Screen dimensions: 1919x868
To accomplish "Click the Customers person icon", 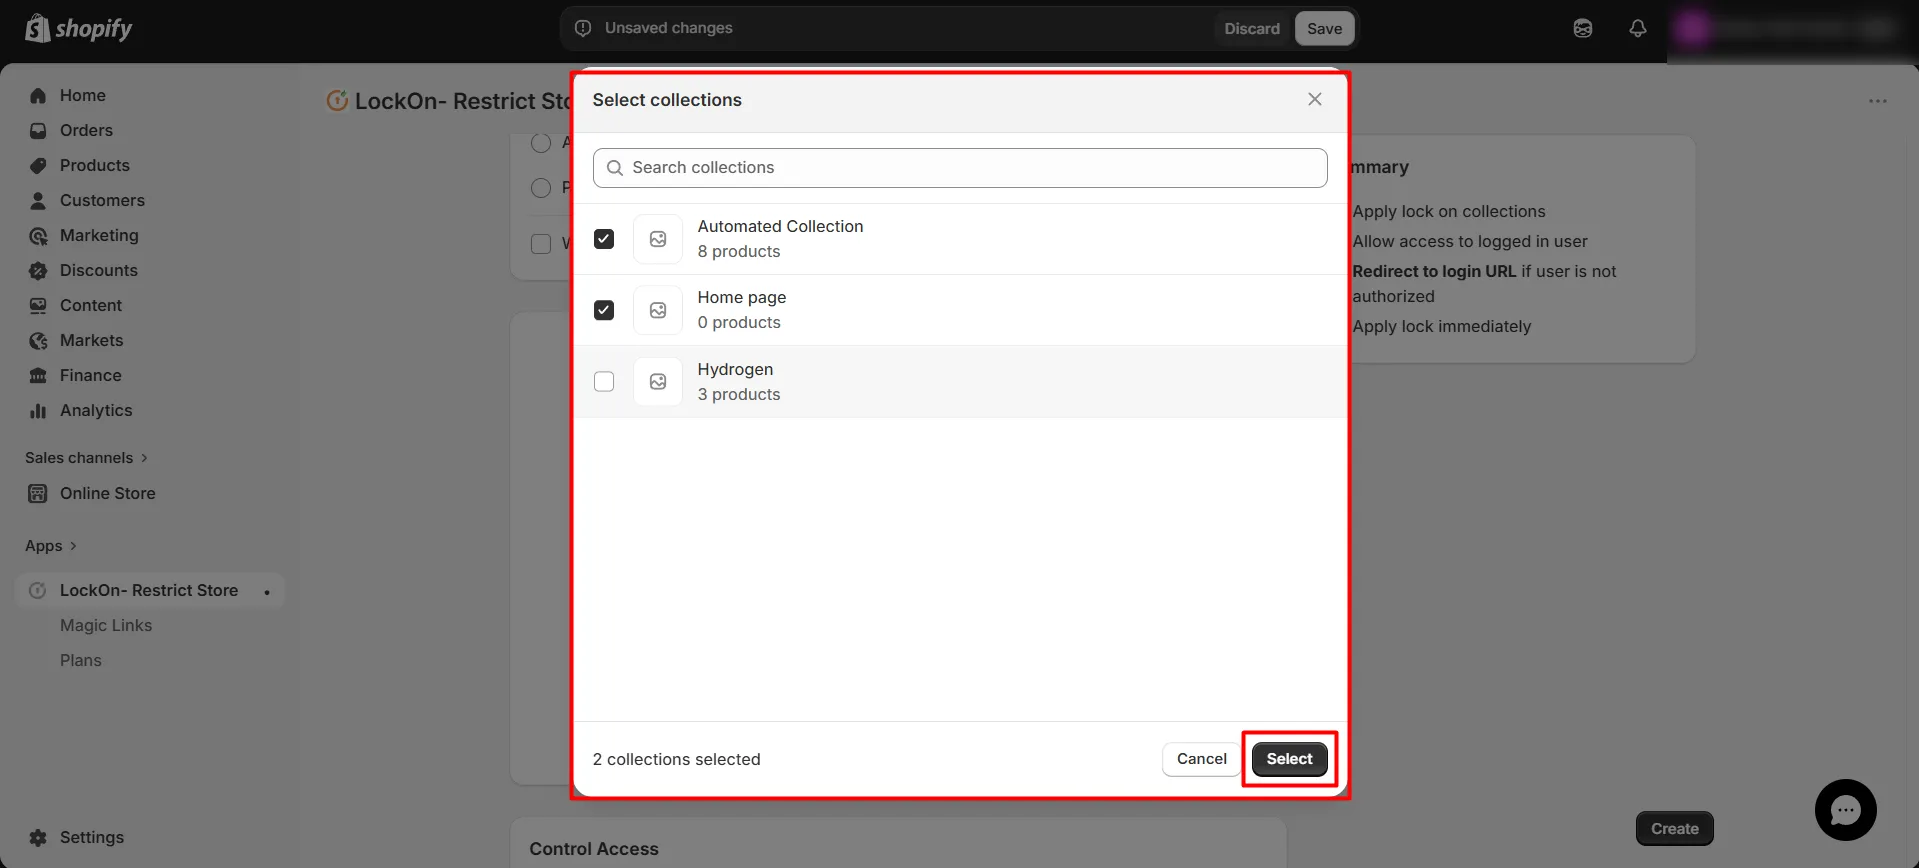I will pos(38,201).
